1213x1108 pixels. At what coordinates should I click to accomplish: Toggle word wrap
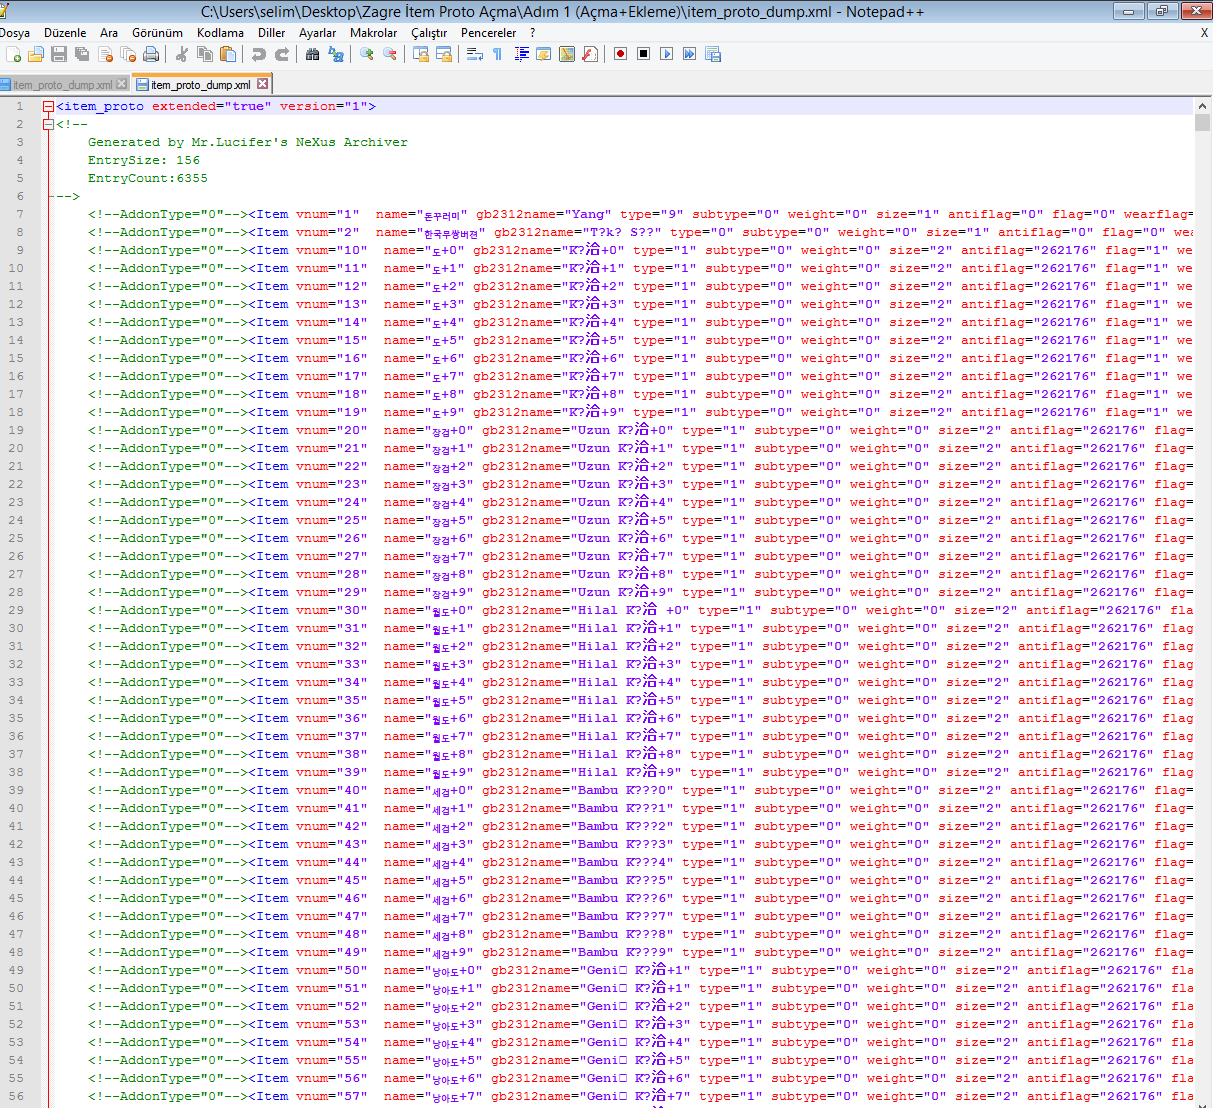475,54
